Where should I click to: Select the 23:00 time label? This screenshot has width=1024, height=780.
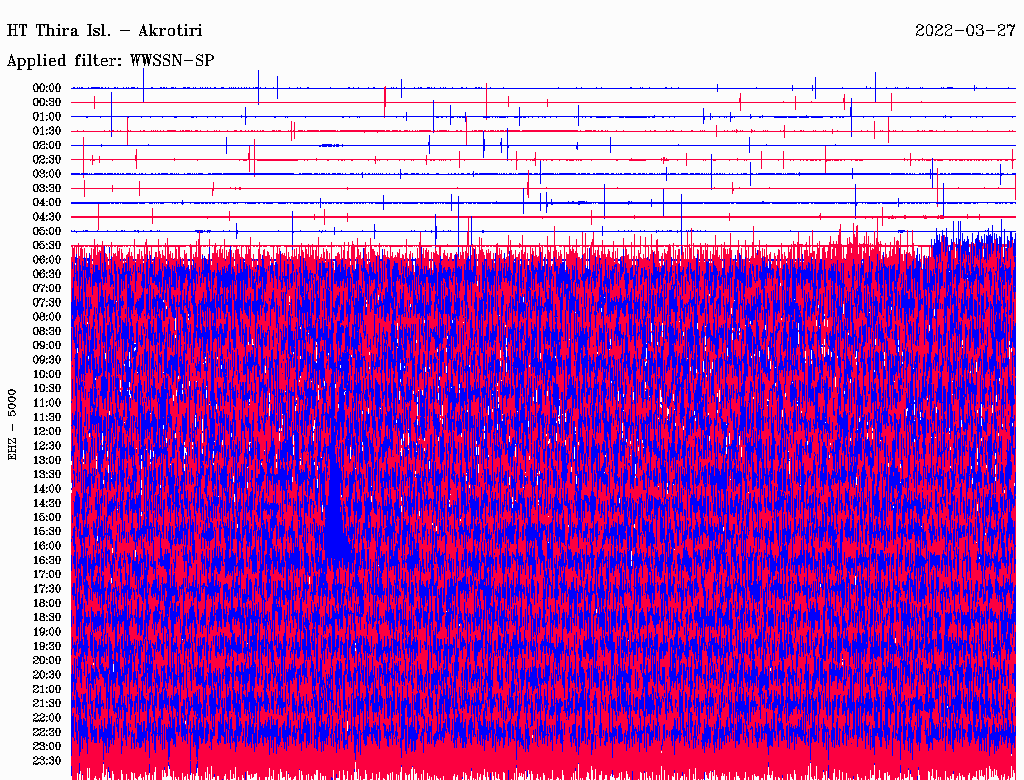pyautogui.click(x=47, y=747)
